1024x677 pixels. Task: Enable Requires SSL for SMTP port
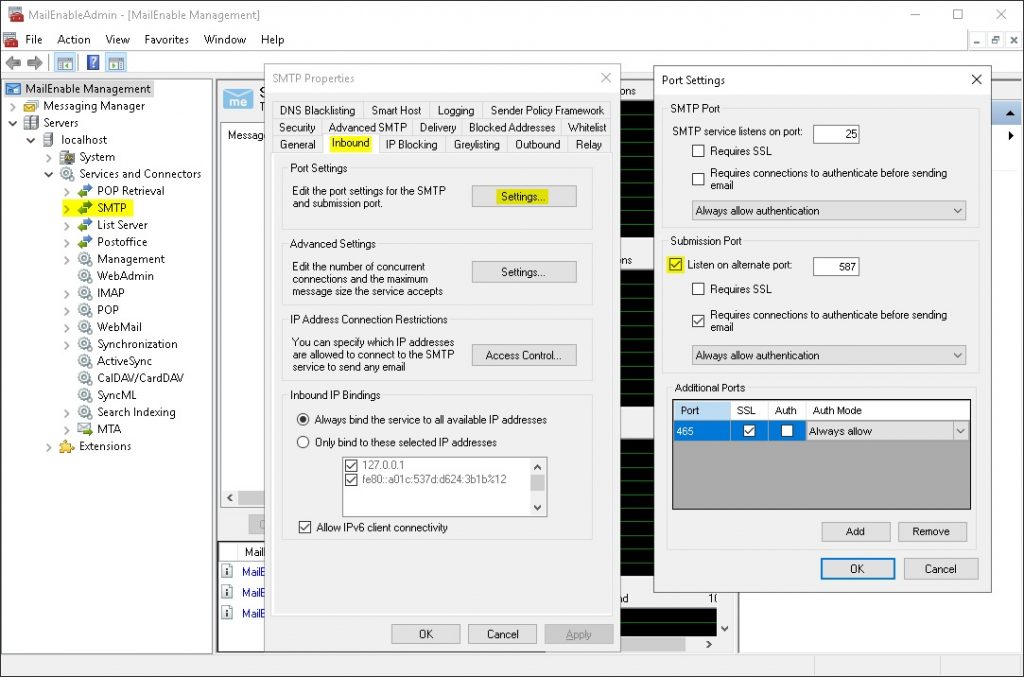(698, 151)
